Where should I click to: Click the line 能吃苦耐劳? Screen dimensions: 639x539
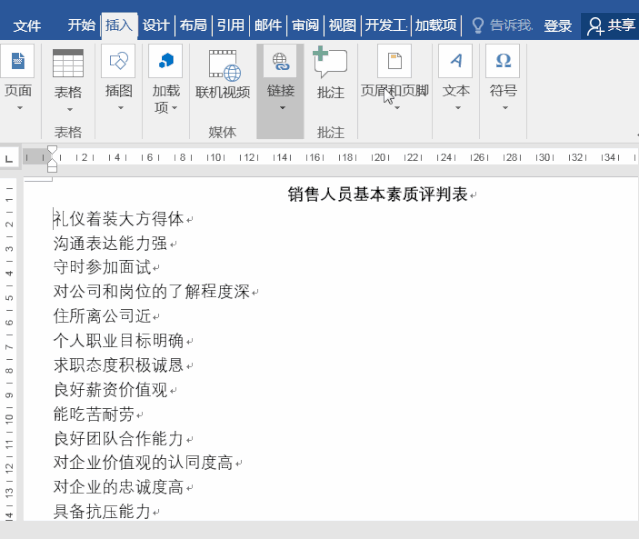pyautogui.click(x=94, y=414)
